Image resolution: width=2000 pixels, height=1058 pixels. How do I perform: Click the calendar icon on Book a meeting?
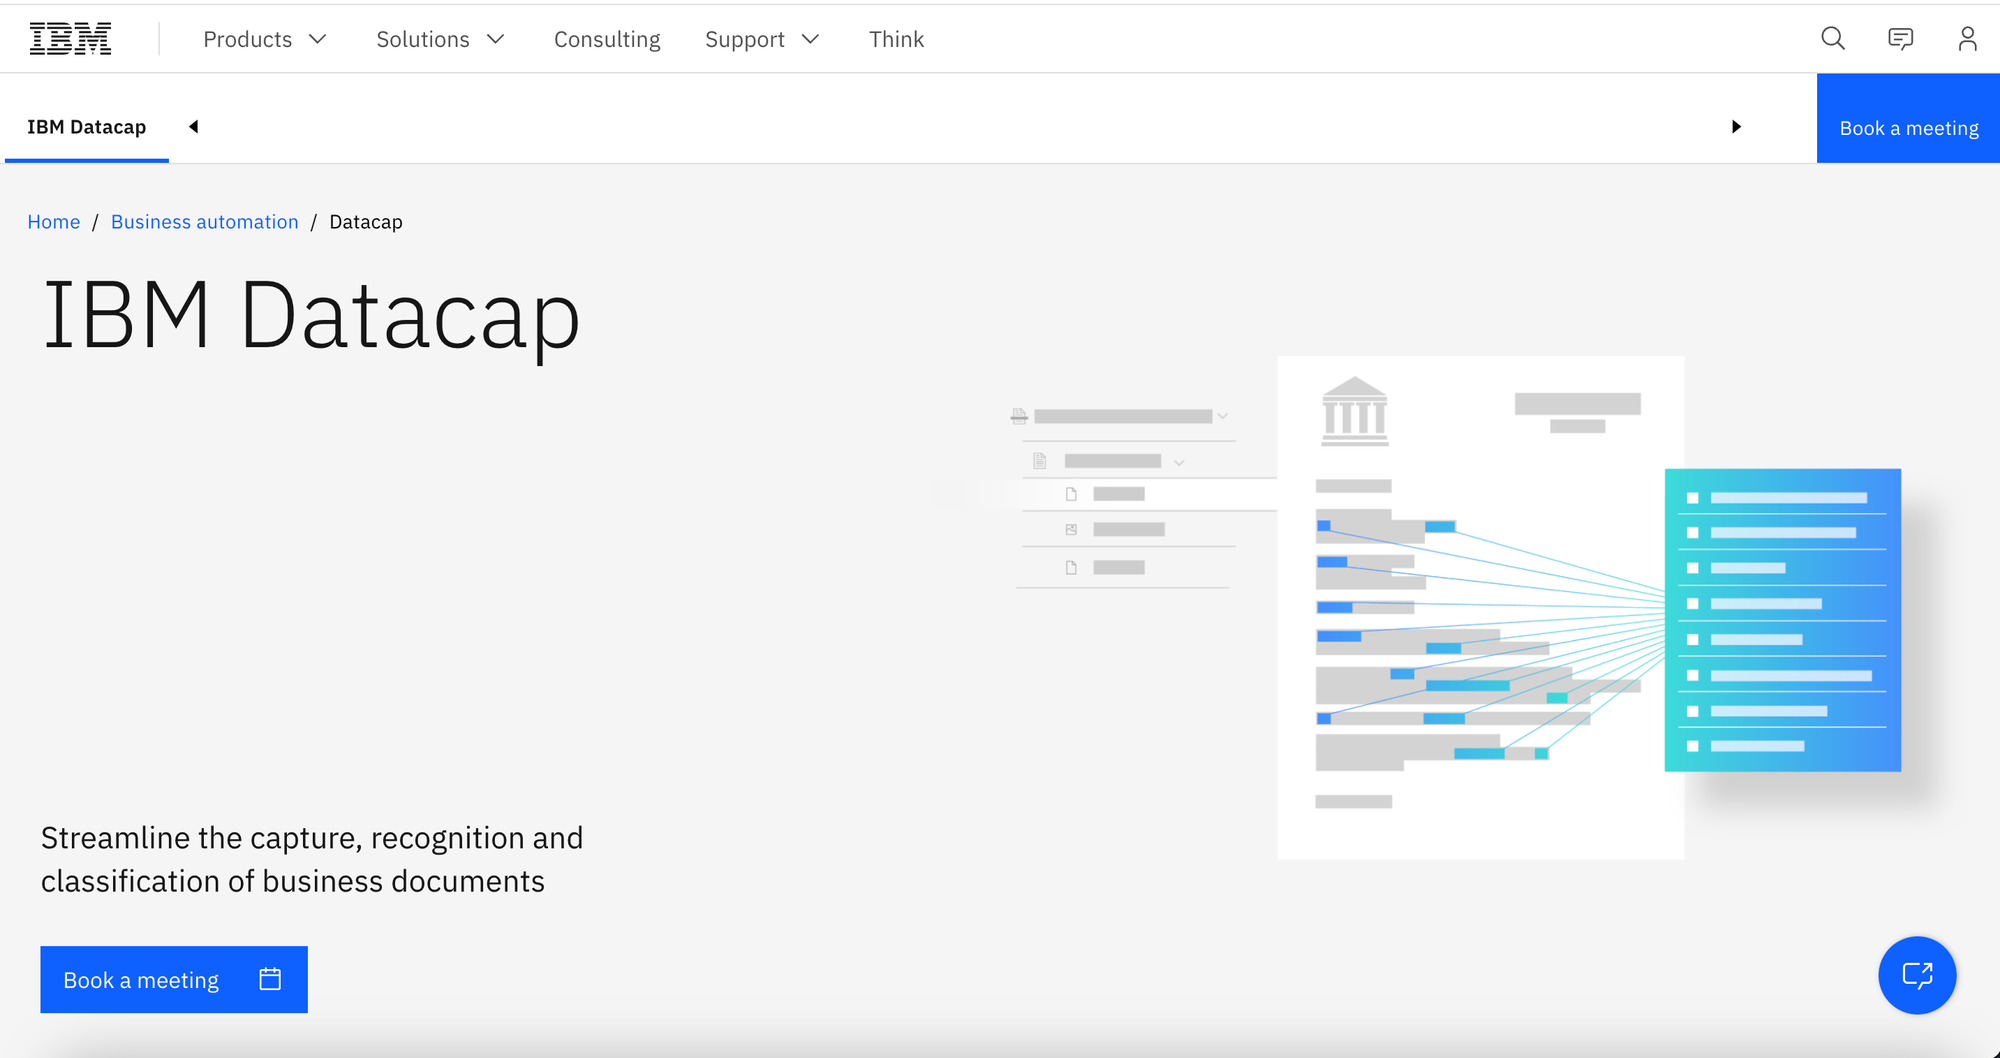[269, 979]
